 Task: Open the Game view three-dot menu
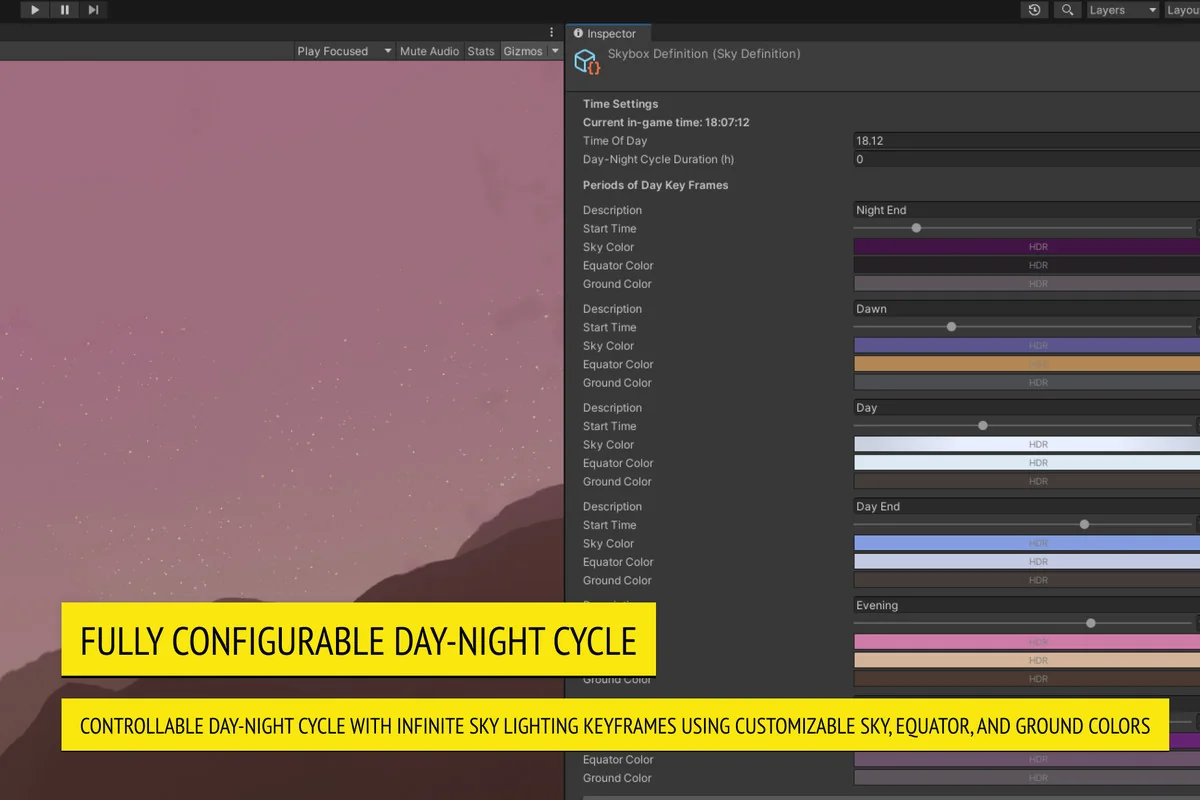[551, 33]
